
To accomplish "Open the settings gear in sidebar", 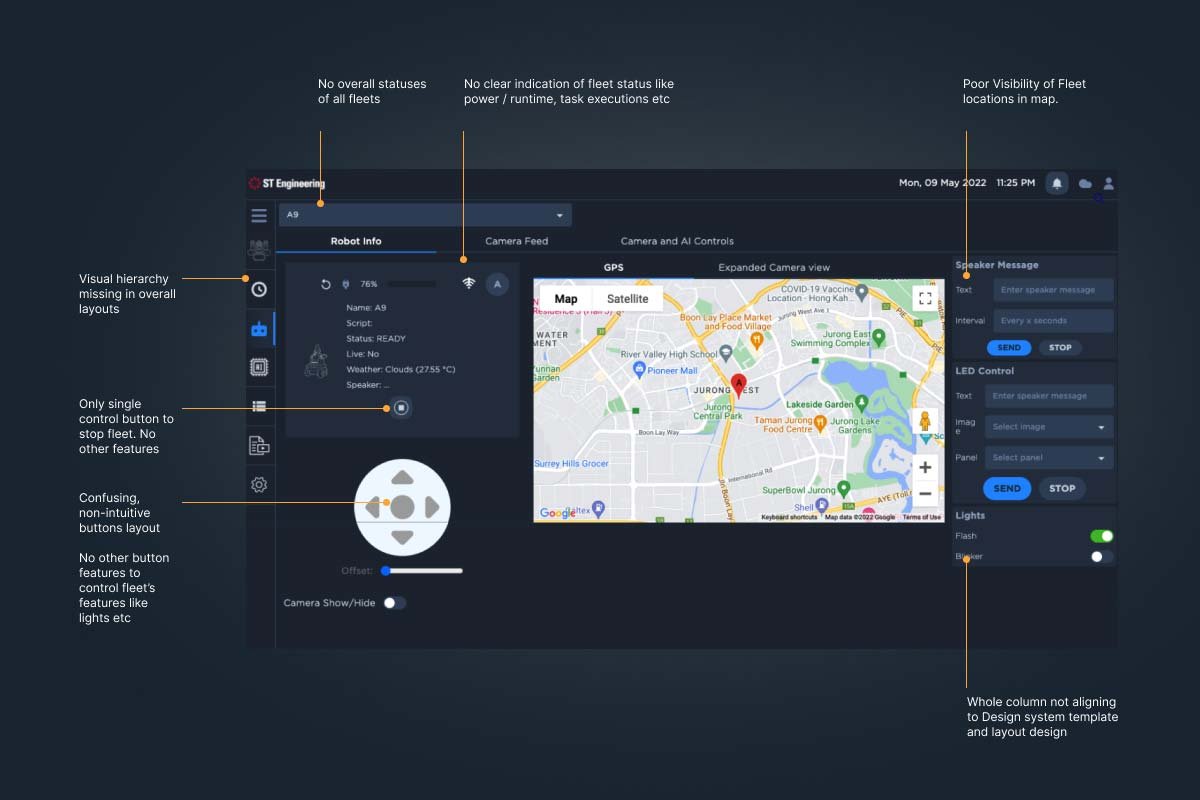I will 259,484.
